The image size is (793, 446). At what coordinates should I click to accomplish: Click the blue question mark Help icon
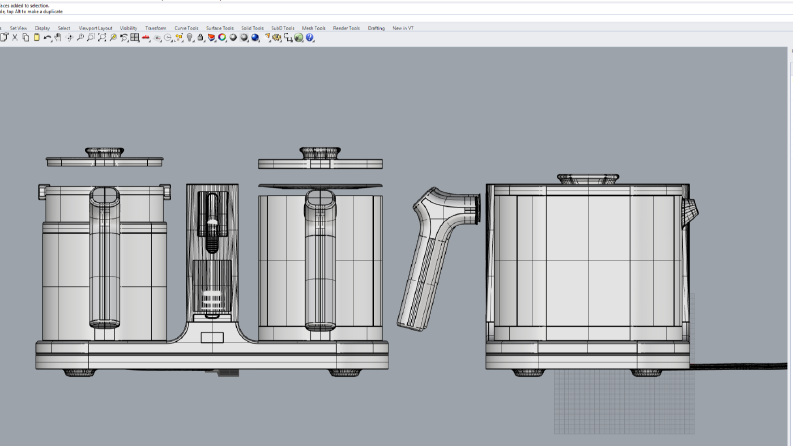(x=310, y=37)
